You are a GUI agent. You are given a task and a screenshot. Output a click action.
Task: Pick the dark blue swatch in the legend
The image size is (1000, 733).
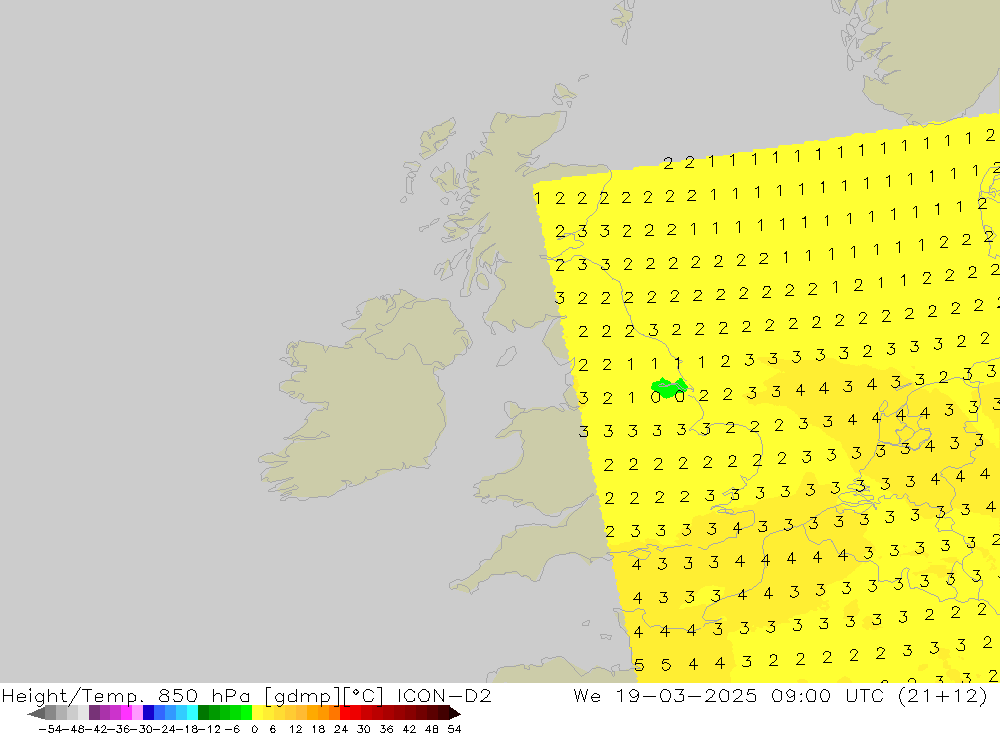point(148,713)
